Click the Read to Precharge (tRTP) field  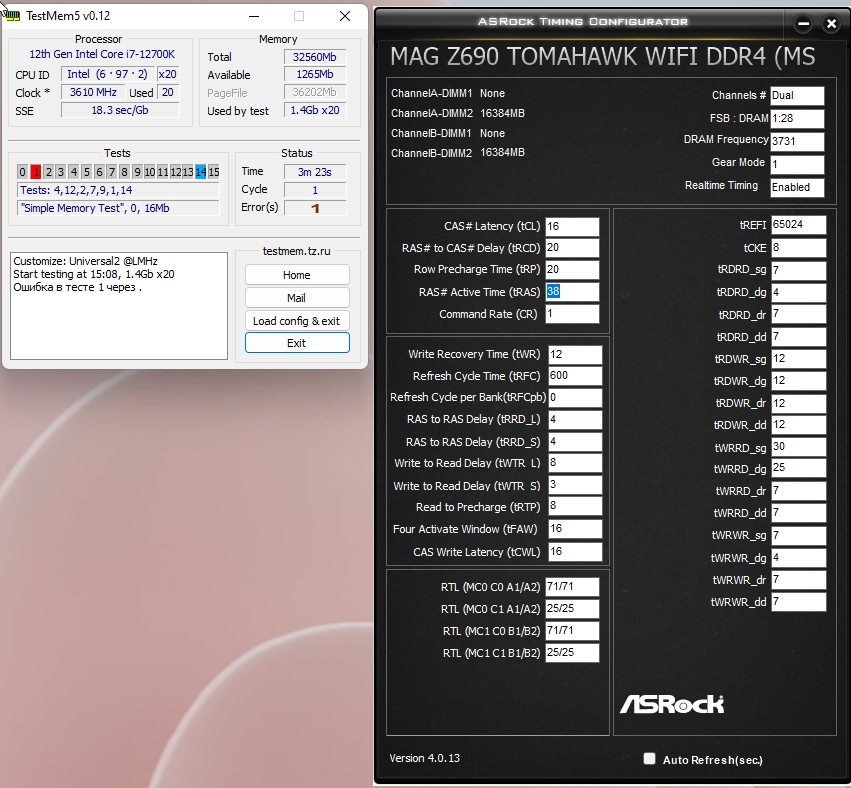[x=575, y=506]
